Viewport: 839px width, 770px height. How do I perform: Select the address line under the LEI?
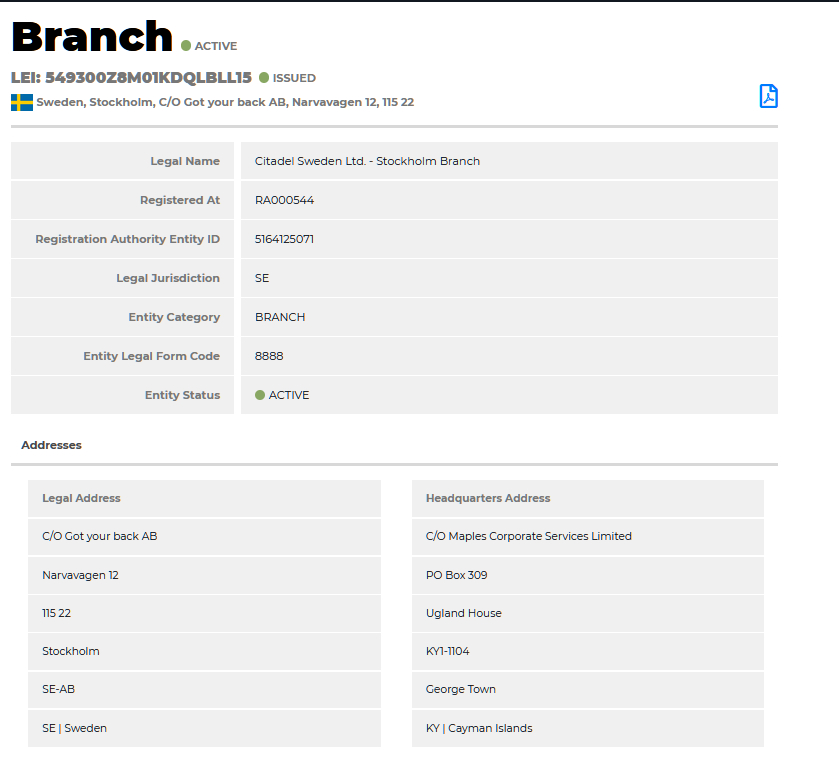225,102
